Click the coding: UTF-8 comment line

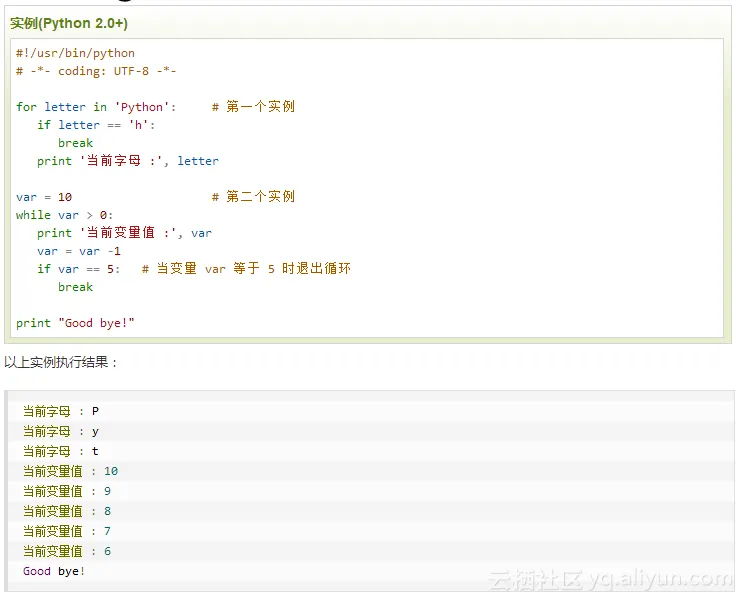pos(96,71)
